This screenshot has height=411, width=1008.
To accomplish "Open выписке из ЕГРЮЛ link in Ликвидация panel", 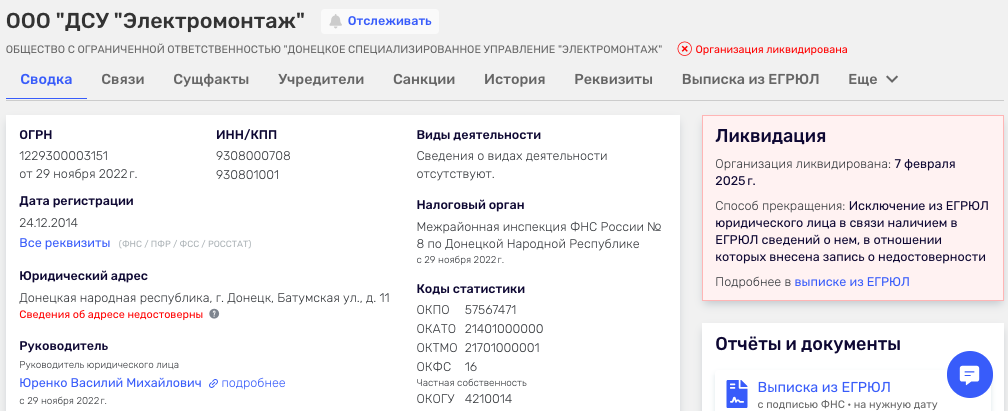I will pyautogui.click(x=852, y=282).
